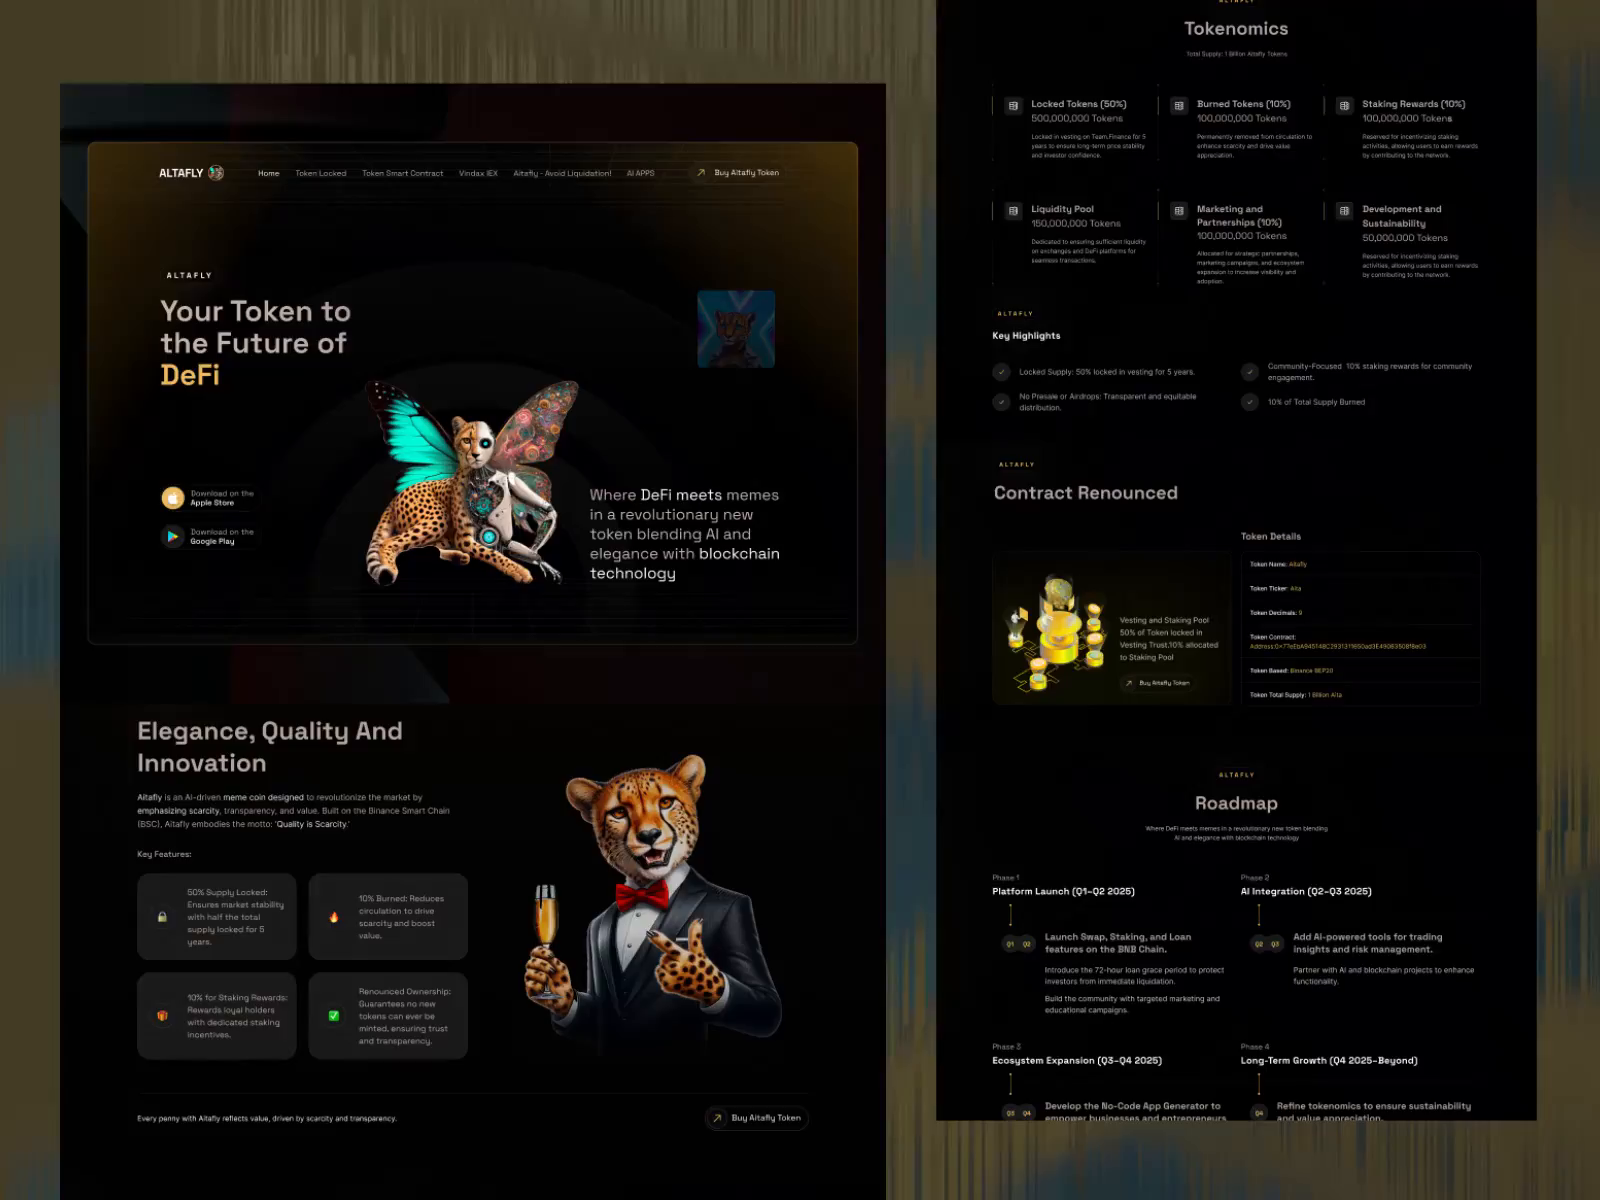1600x1200 pixels.
Task: Click the flame icon on 10% Burned card
Action: tap(334, 917)
